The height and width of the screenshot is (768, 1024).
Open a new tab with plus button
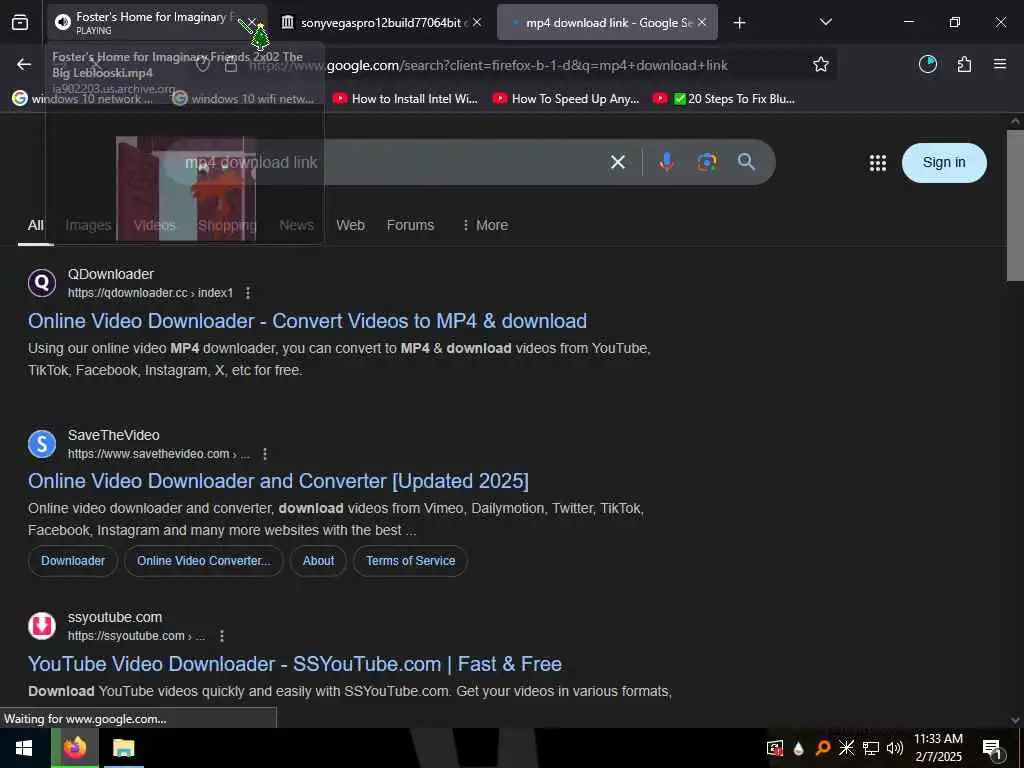pyautogui.click(x=739, y=23)
